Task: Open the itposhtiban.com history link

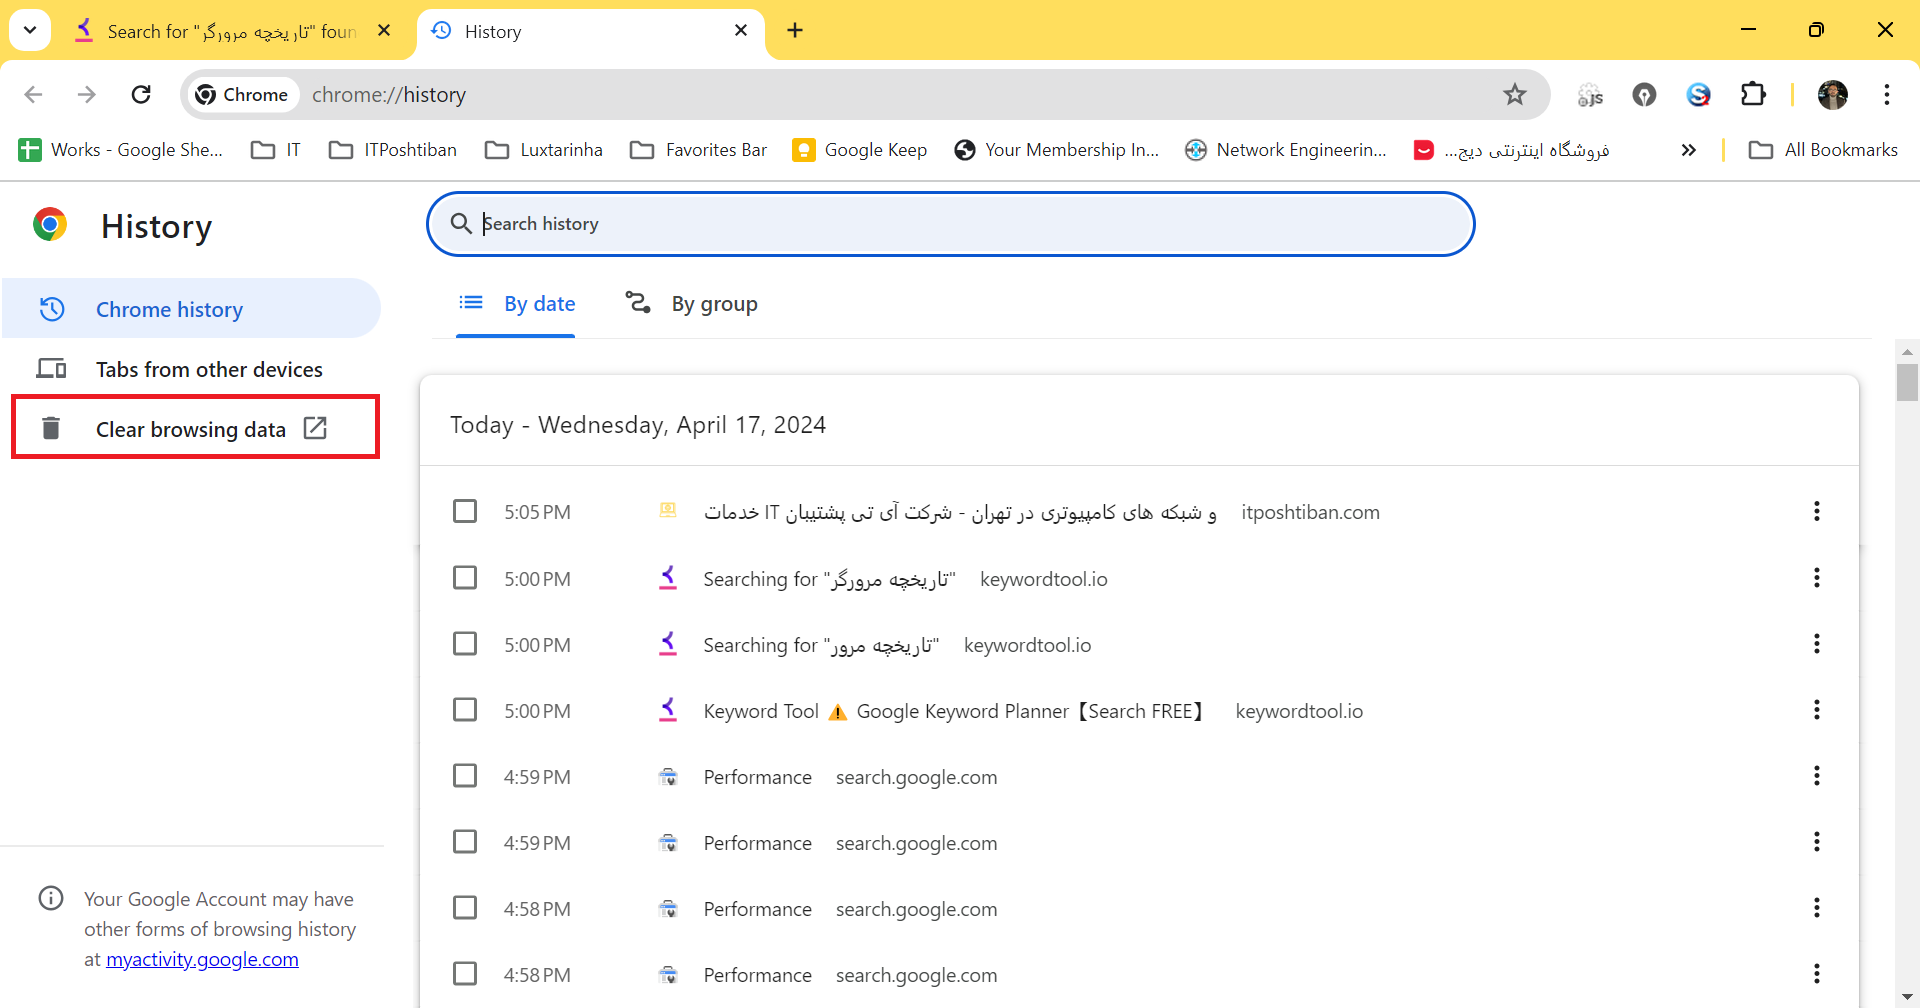Action: pos(960,512)
